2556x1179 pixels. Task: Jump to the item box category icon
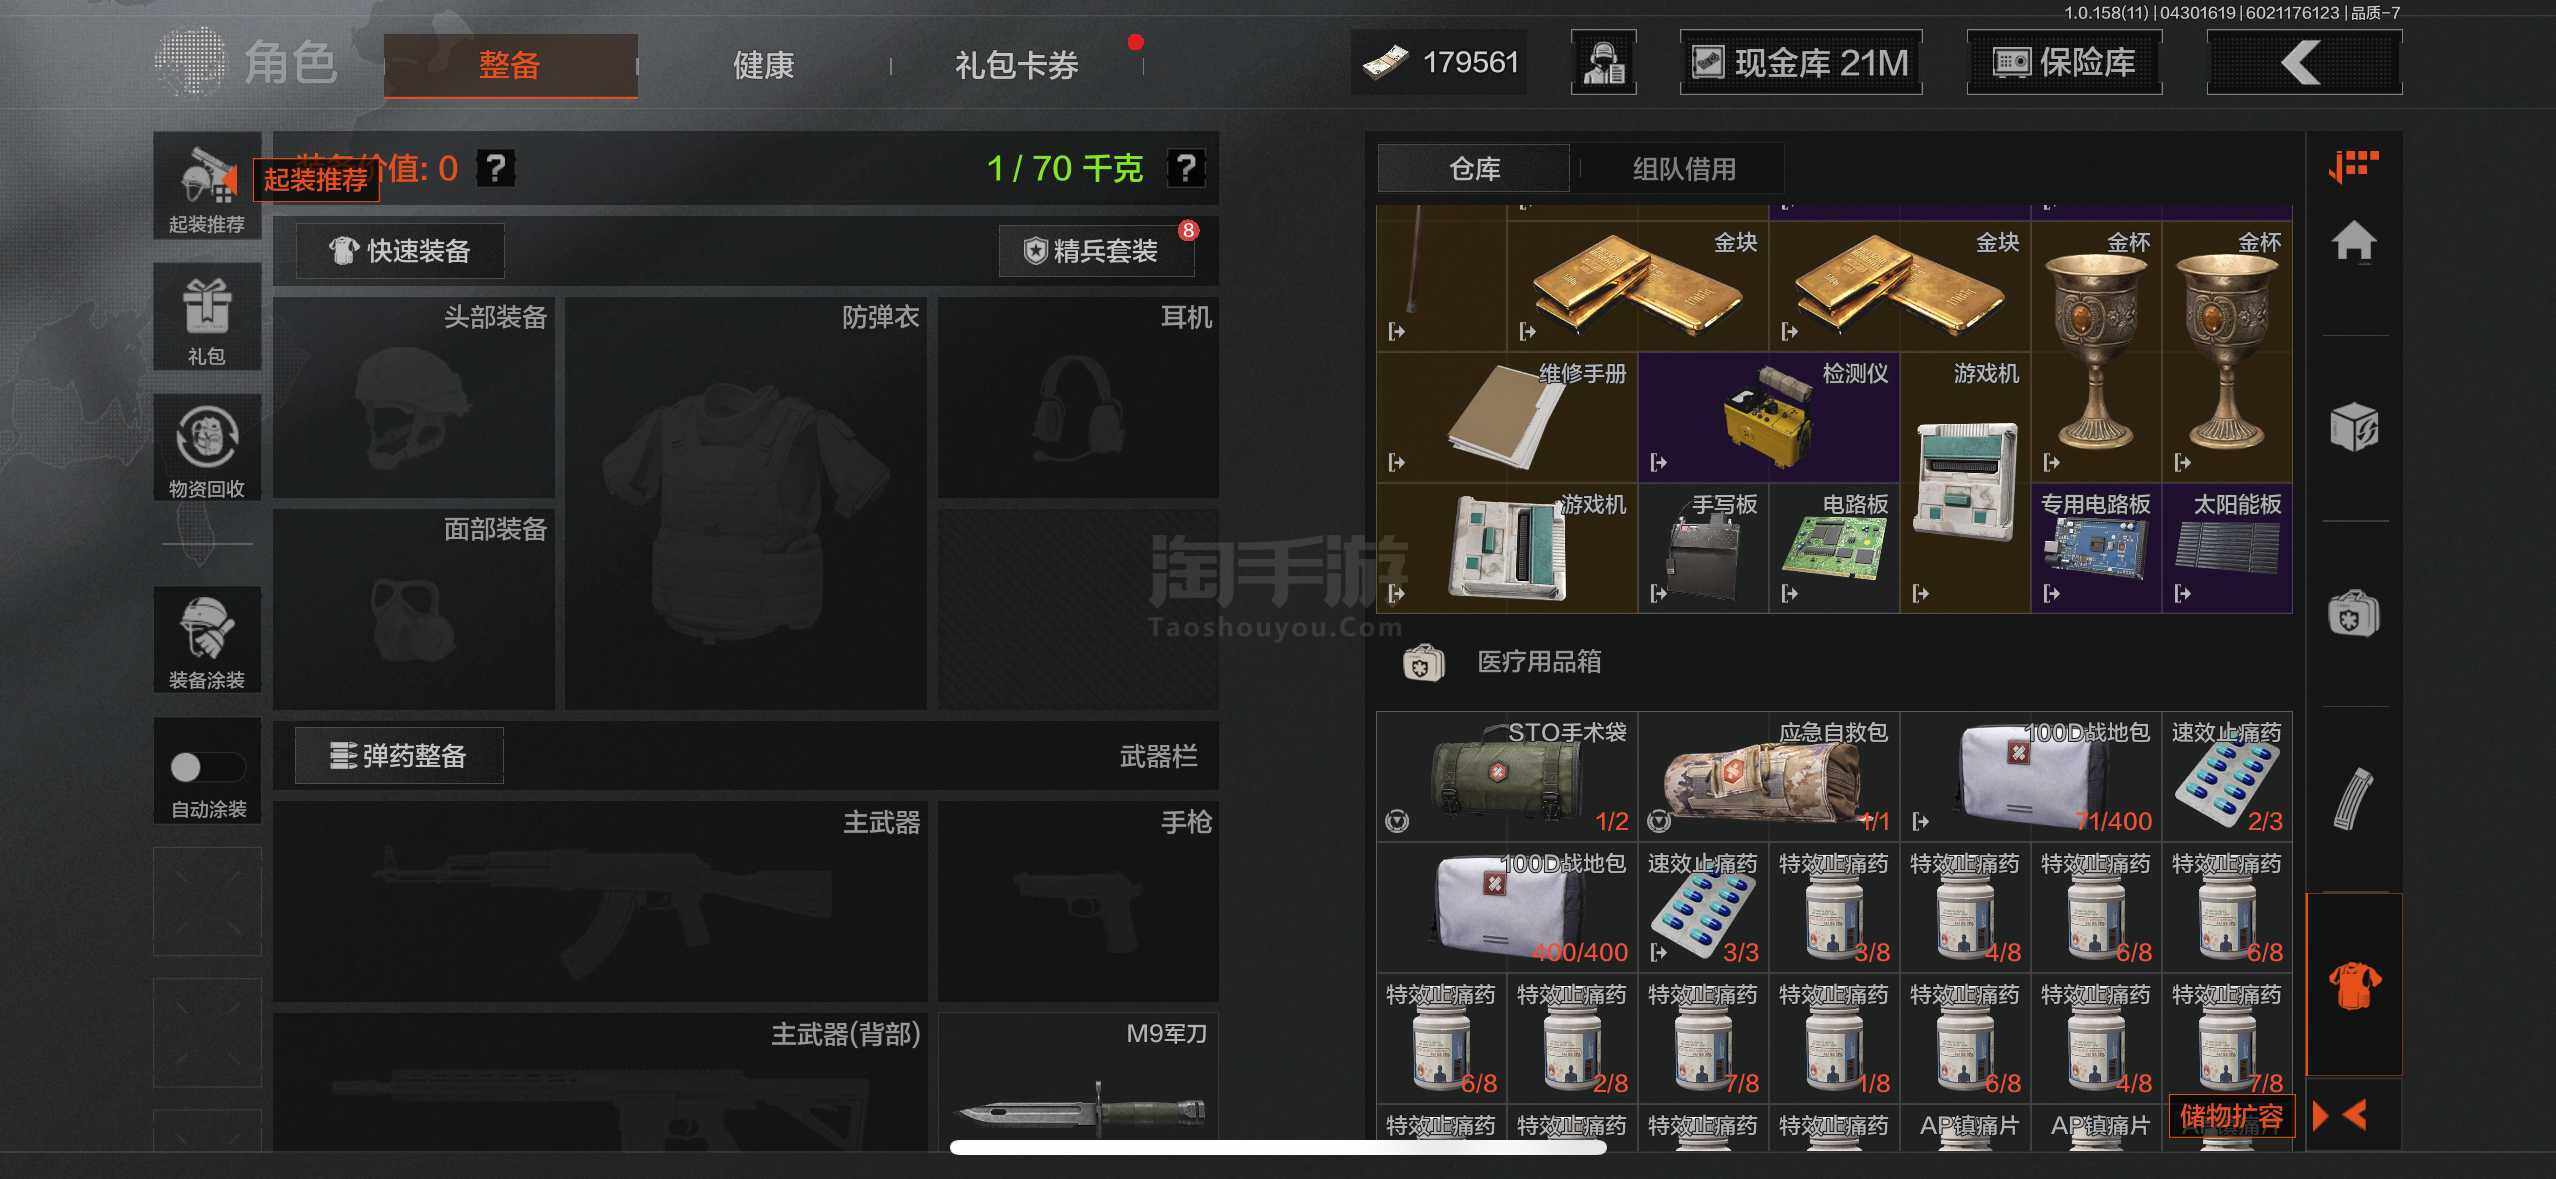[x=2354, y=428]
